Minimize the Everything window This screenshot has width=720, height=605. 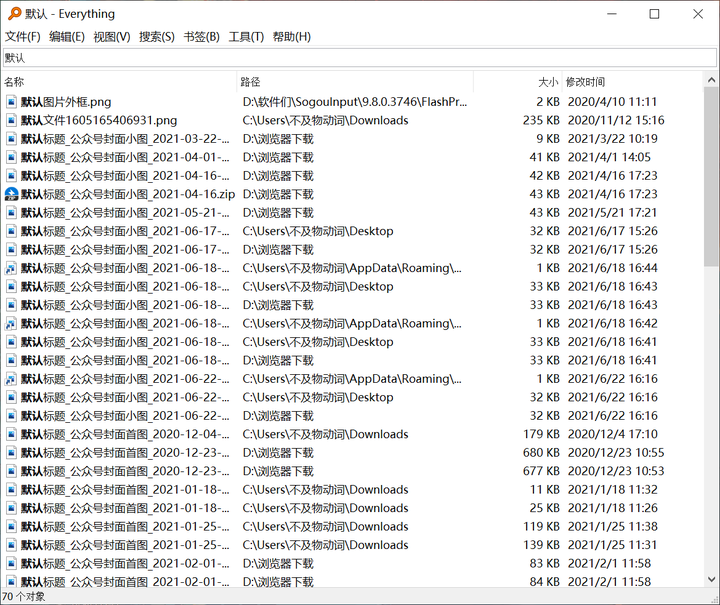[x=612, y=14]
